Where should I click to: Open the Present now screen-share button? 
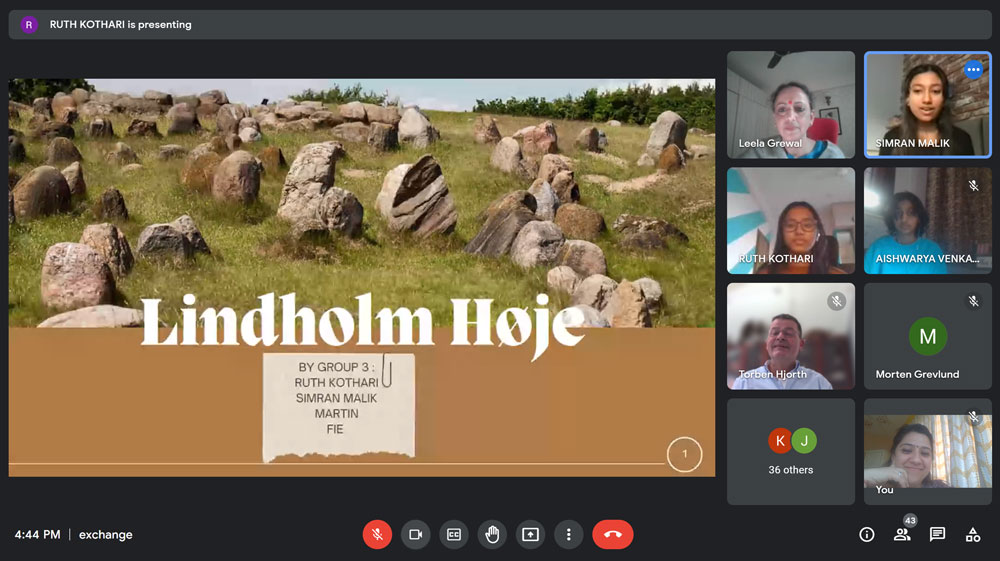point(531,534)
